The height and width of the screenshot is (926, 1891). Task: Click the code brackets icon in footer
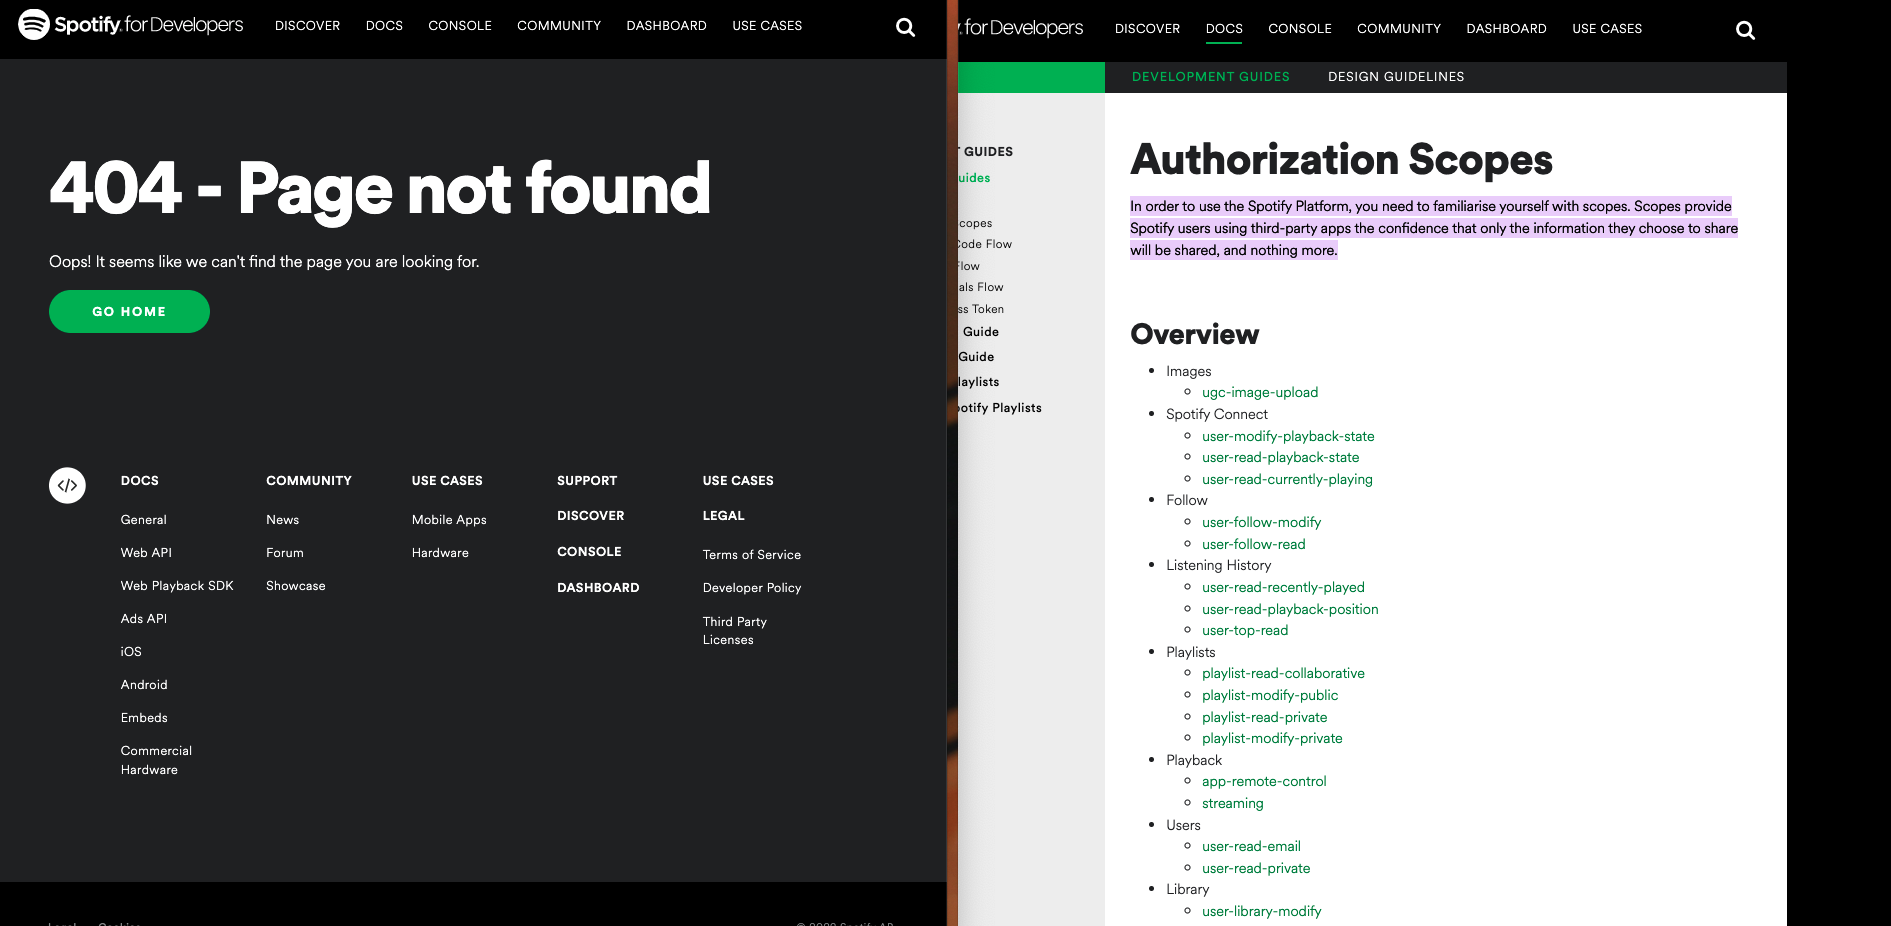(67, 486)
